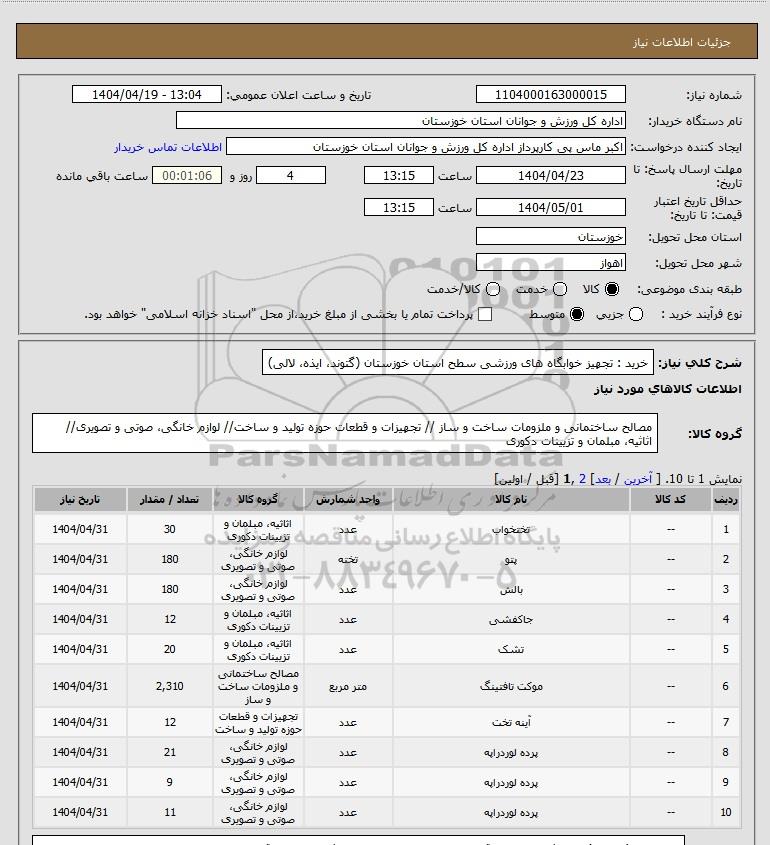
Task: Select the متوسط purchase type radio
Action: point(577,314)
